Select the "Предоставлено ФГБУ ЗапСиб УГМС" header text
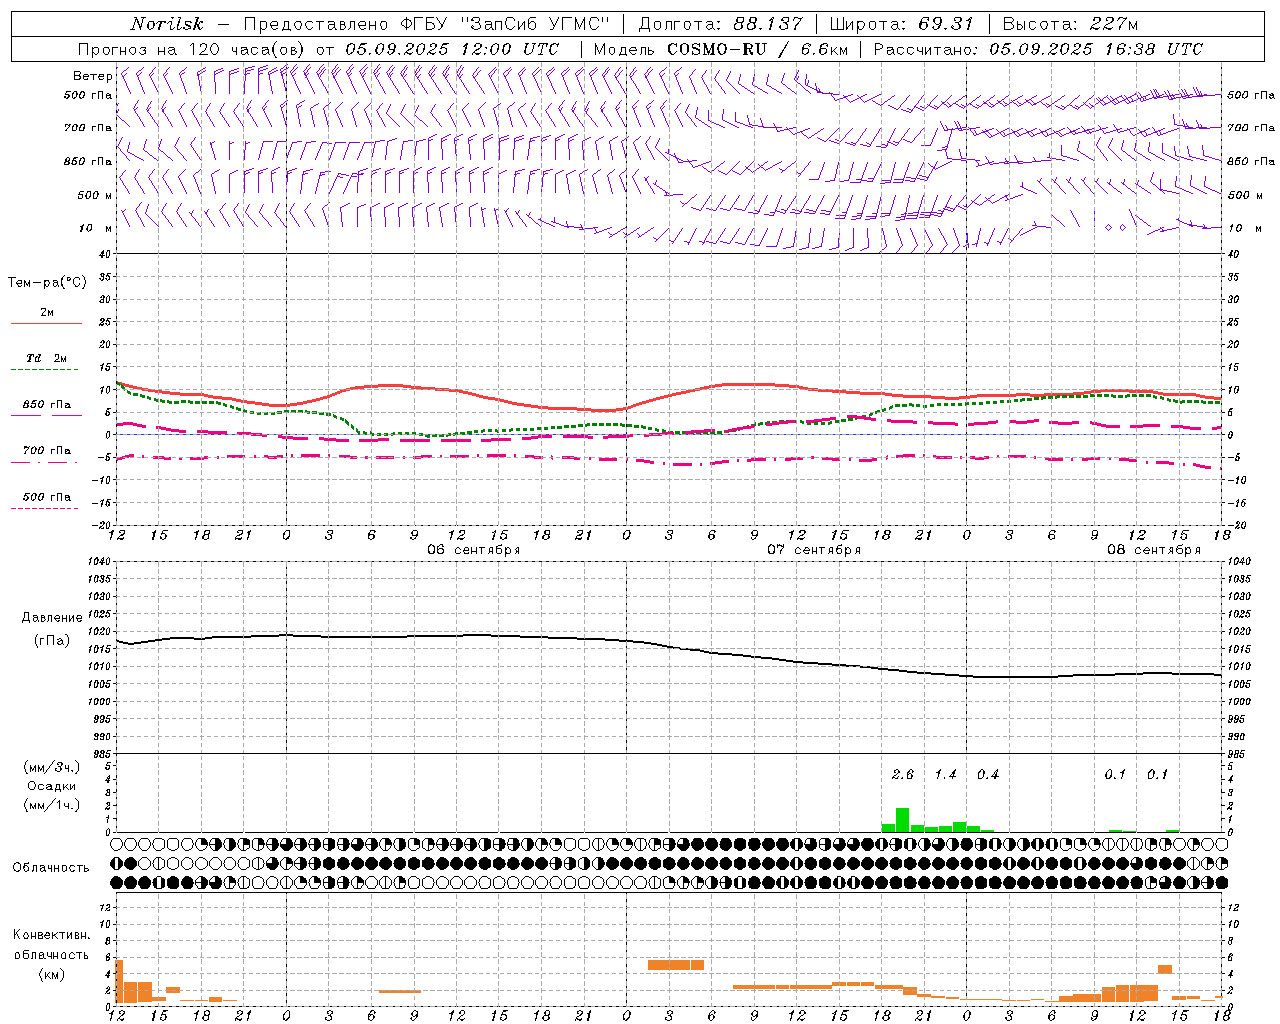The width and height of the screenshot is (1280, 1024). (428, 24)
